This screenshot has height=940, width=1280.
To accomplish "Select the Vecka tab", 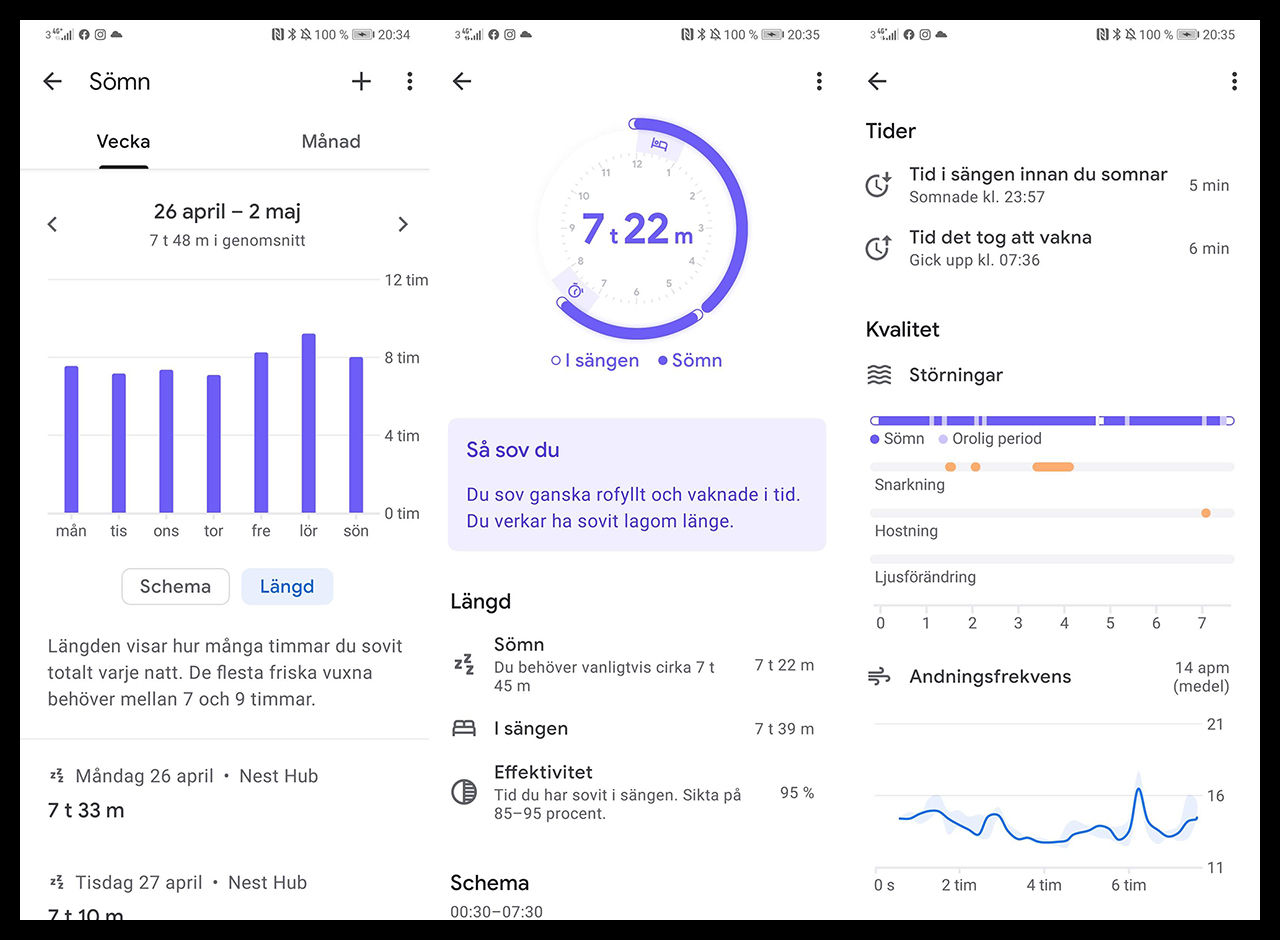I will pos(123,142).
